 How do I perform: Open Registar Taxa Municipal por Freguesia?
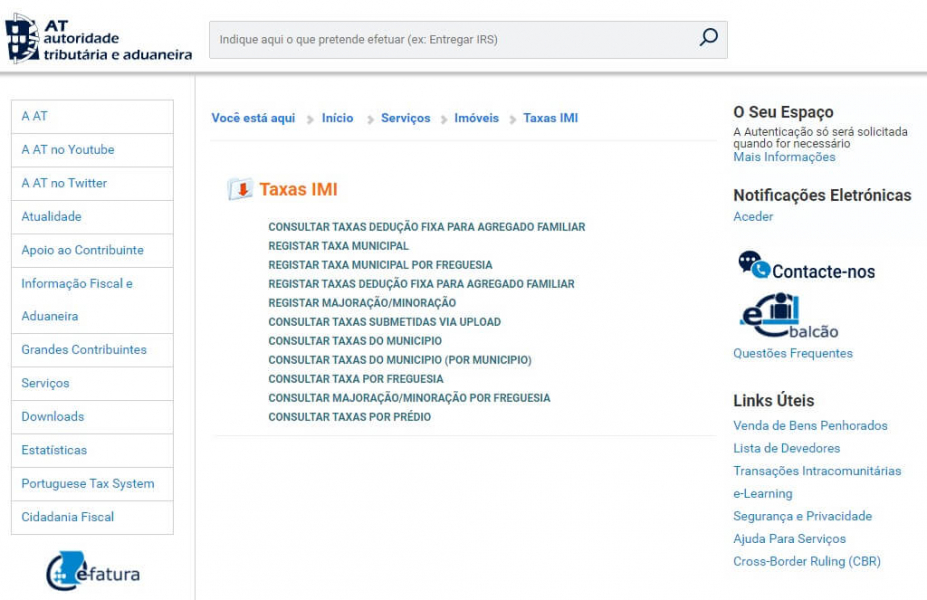coord(380,265)
